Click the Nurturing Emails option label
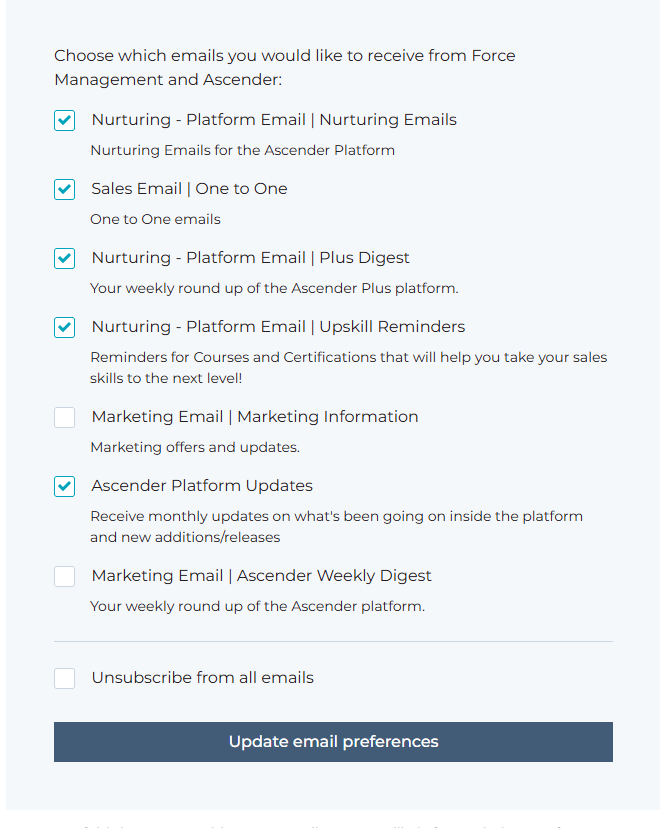The image size is (660, 828). point(274,120)
